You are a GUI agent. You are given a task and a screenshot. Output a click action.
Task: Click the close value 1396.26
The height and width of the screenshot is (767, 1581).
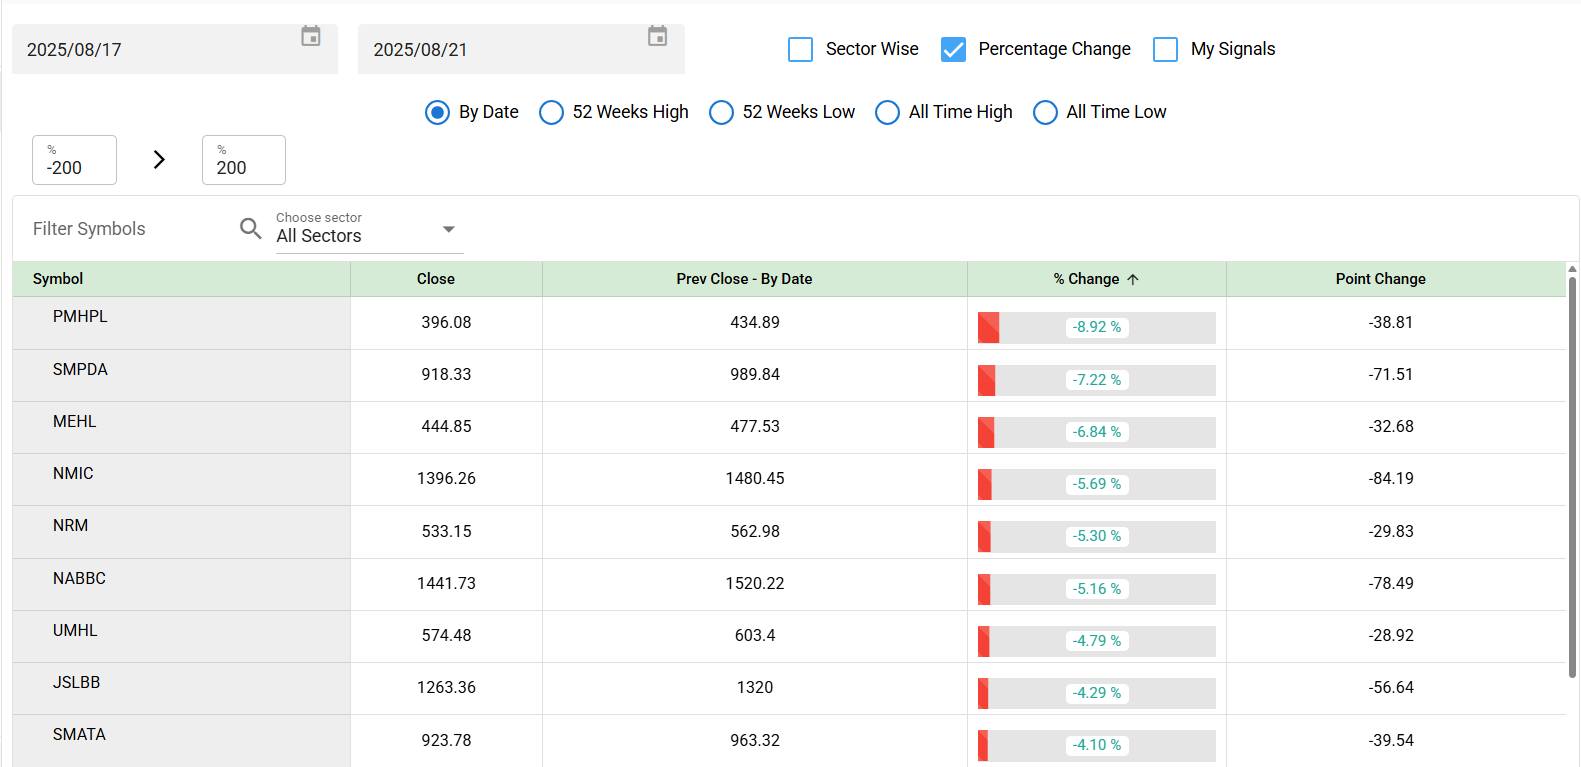[446, 478]
